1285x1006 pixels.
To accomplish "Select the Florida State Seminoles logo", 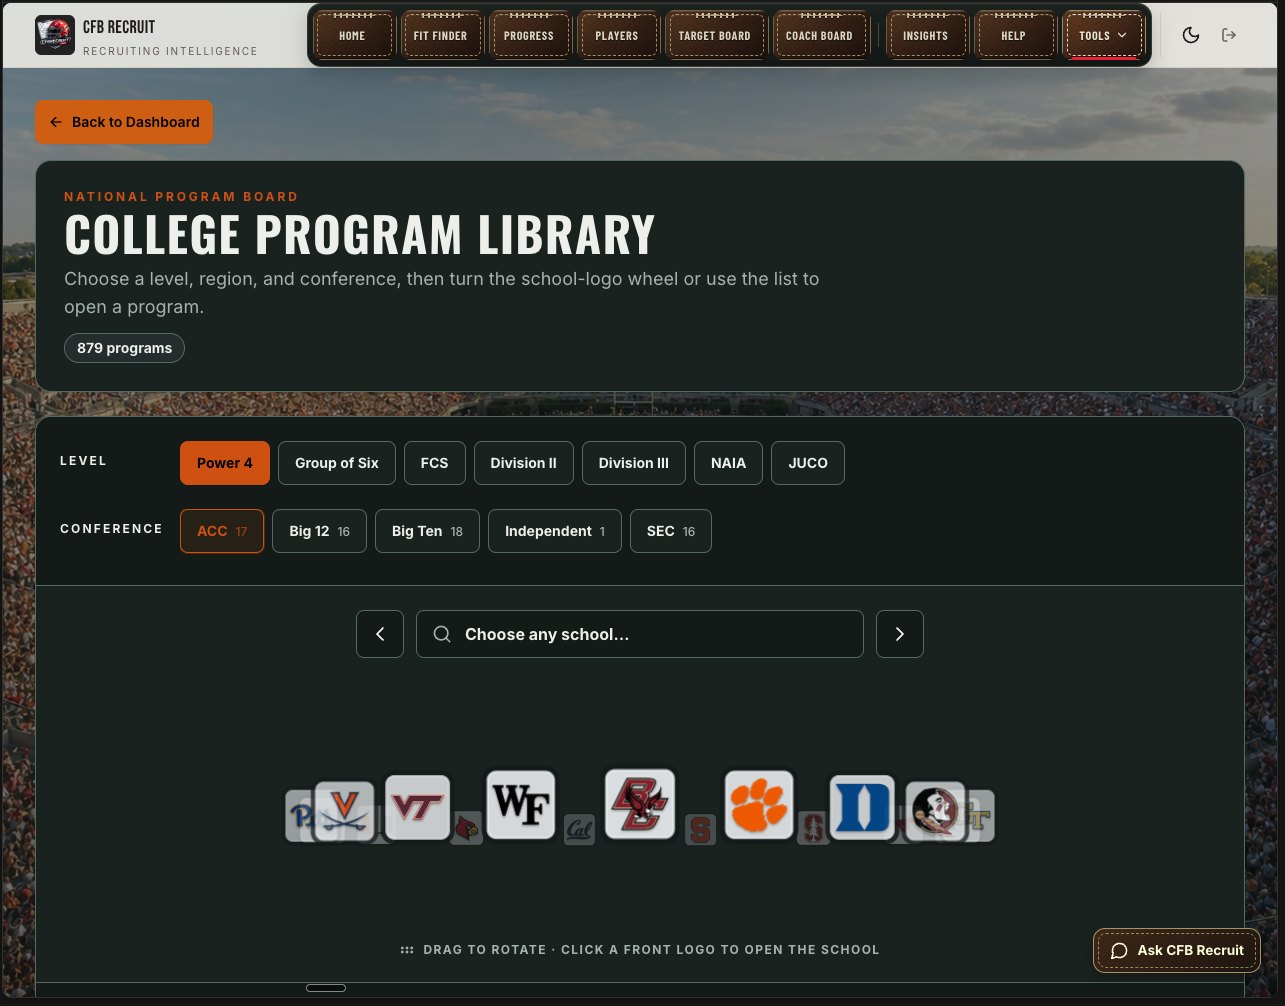I will (935, 811).
